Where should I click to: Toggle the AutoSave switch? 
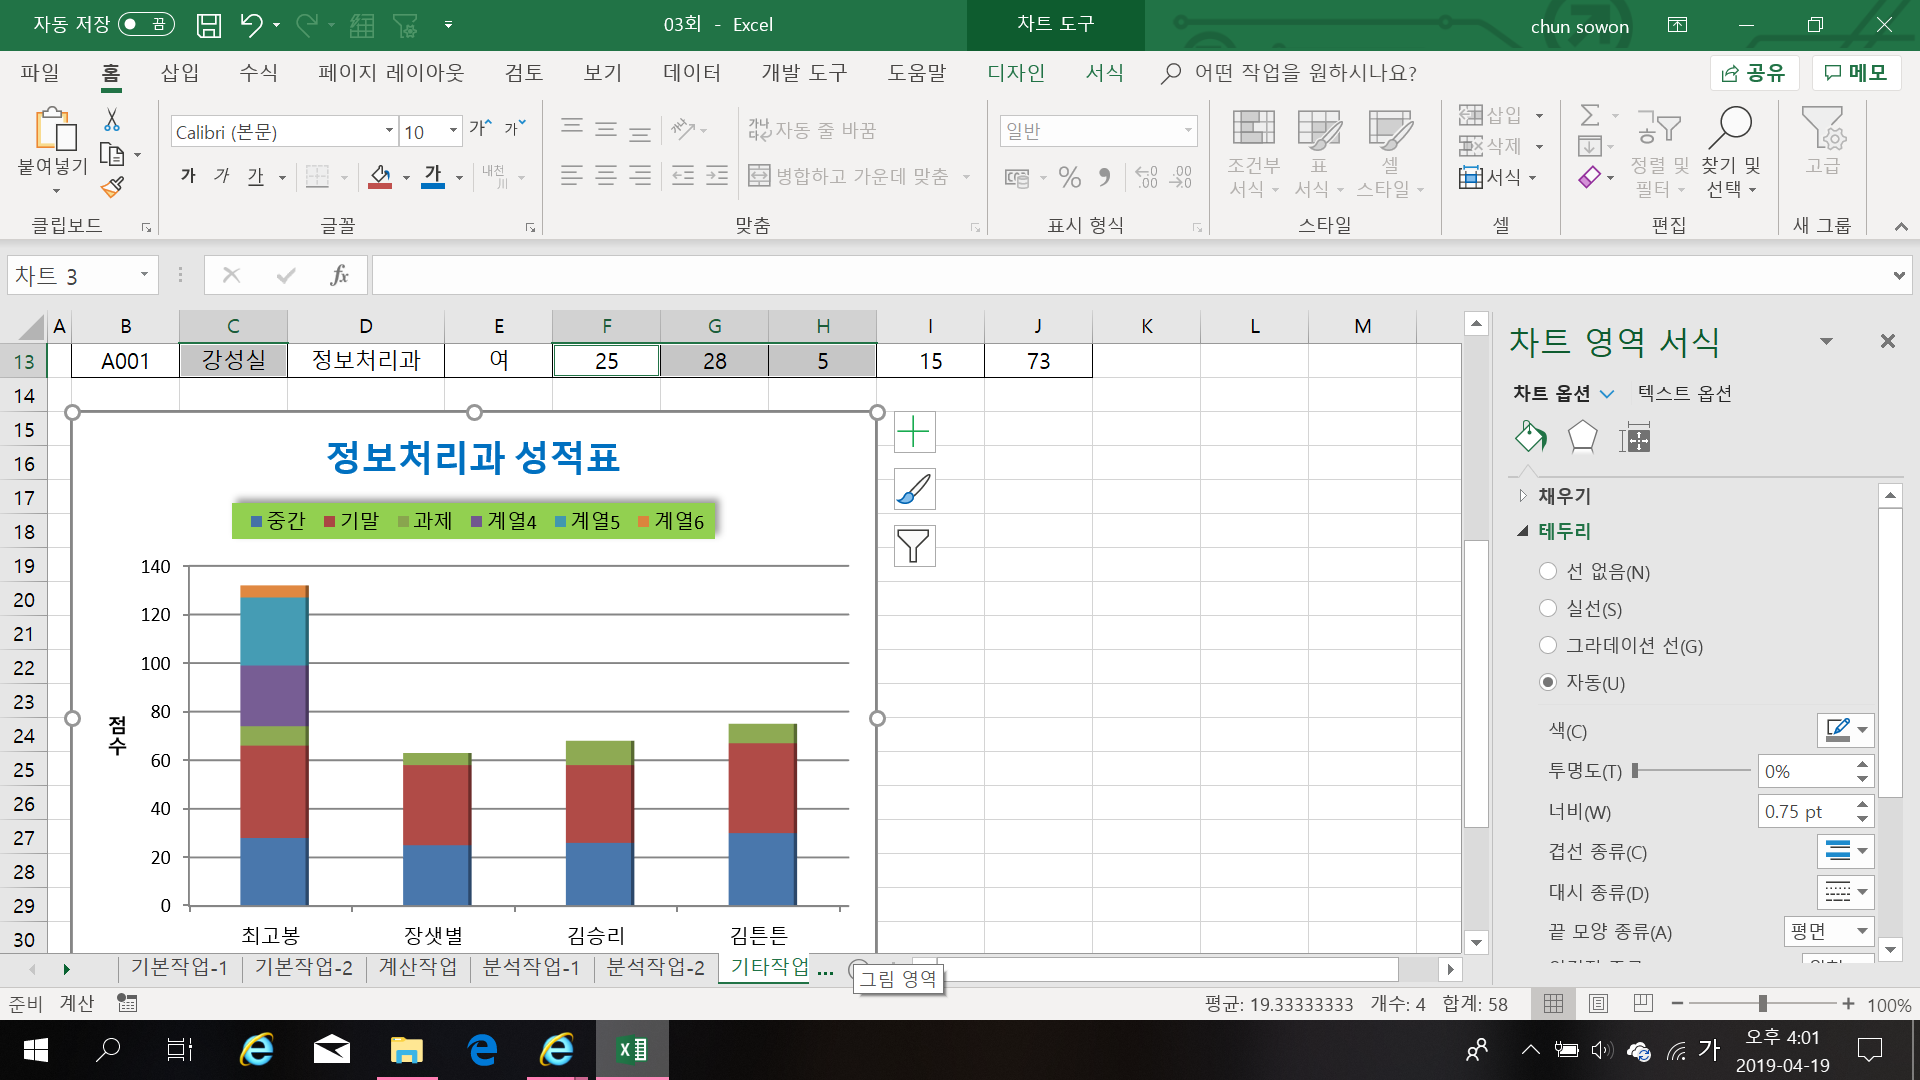point(145,24)
